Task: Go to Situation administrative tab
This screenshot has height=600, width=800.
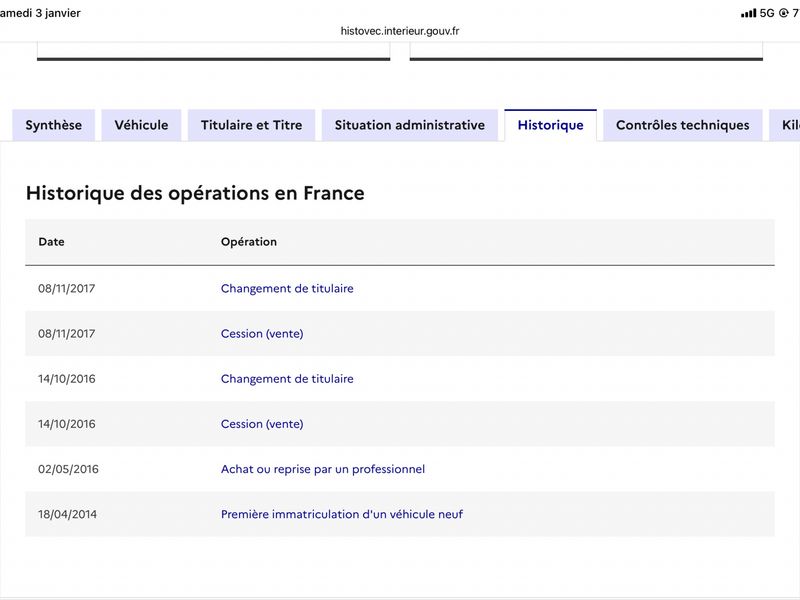Action: tap(410, 125)
